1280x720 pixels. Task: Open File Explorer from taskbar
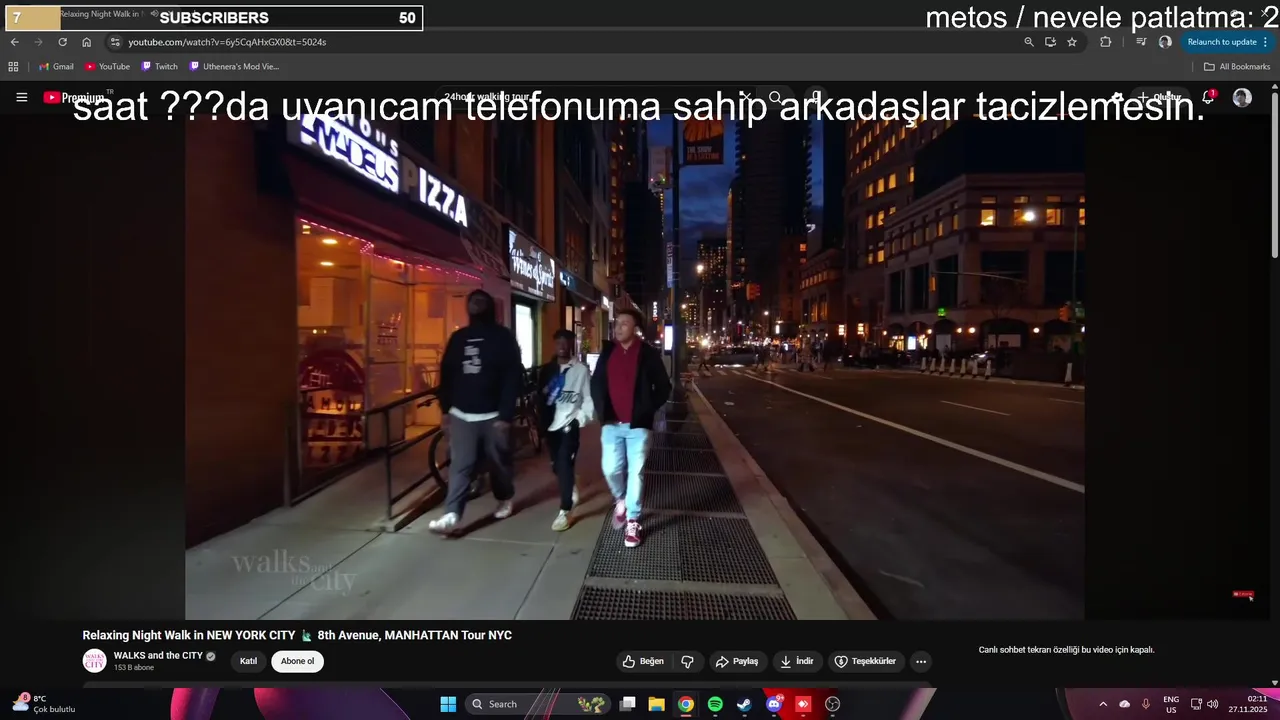tap(656, 704)
